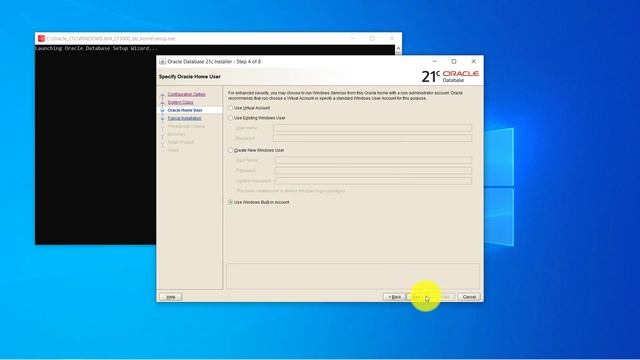Maximize the Oracle installer window
The image size is (640, 360).
454,61
